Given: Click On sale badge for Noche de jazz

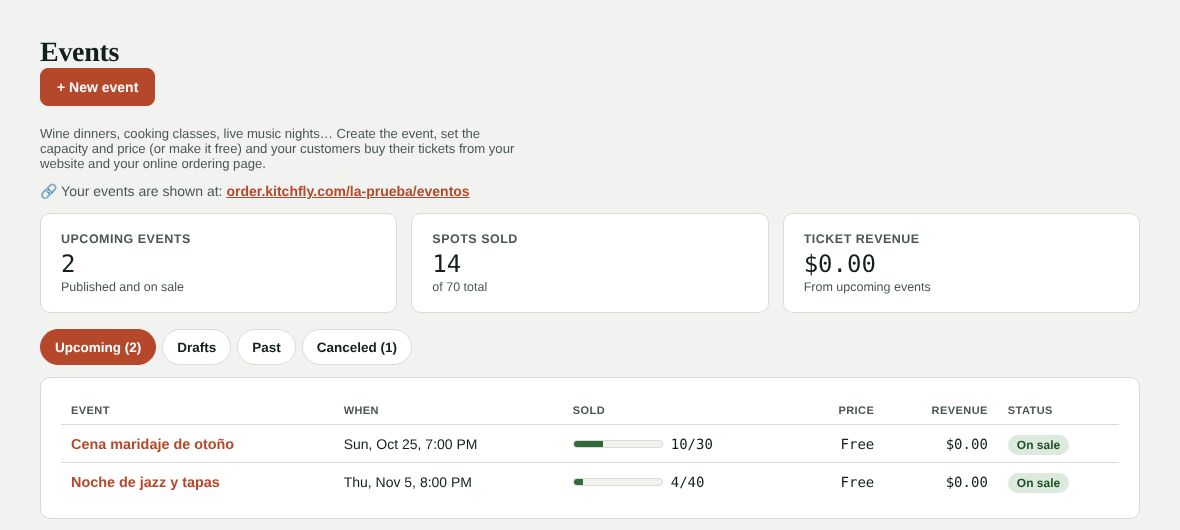Looking at the screenshot, I should [1038, 483].
